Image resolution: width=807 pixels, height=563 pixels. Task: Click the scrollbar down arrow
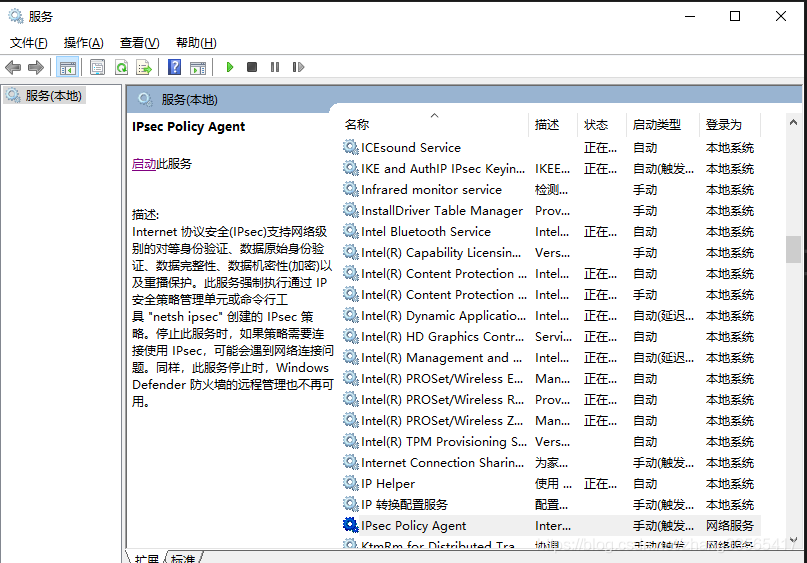click(793, 540)
